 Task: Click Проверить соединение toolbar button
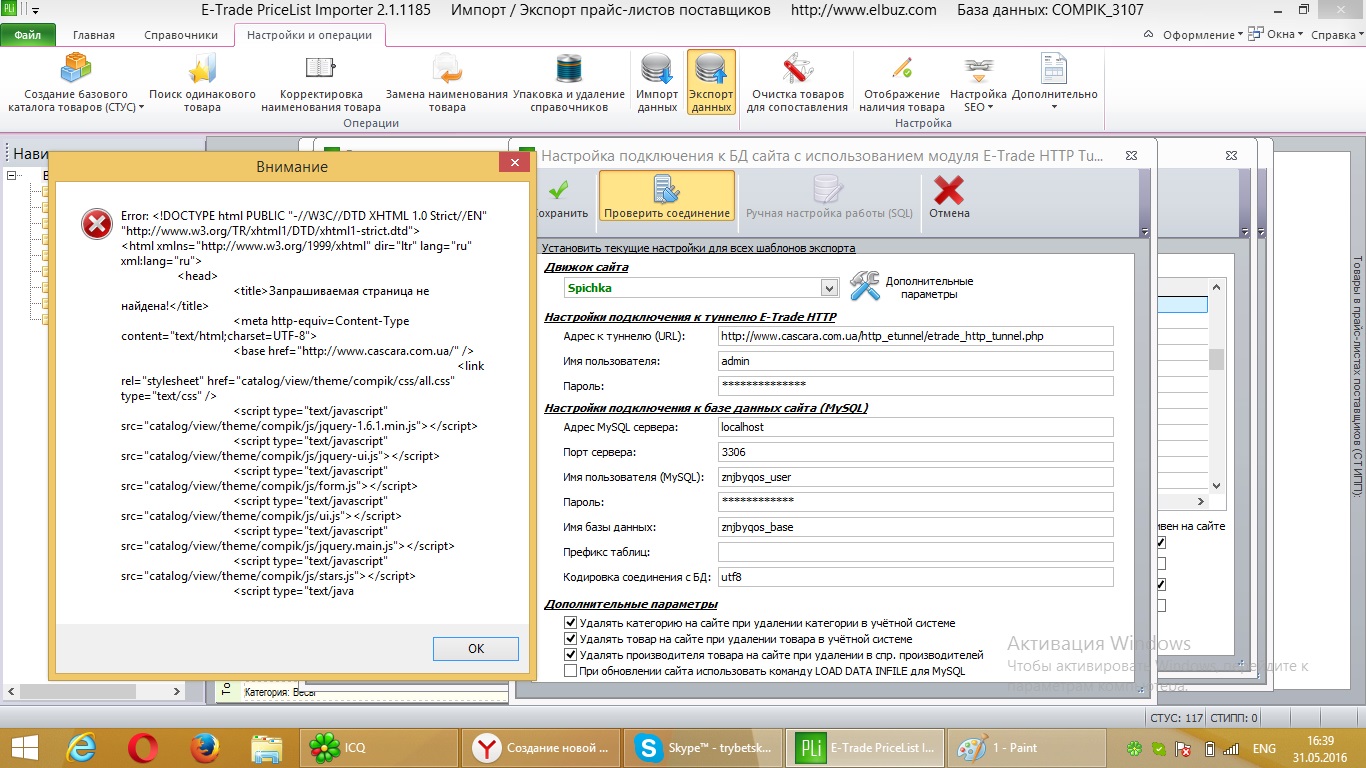coord(666,196)
